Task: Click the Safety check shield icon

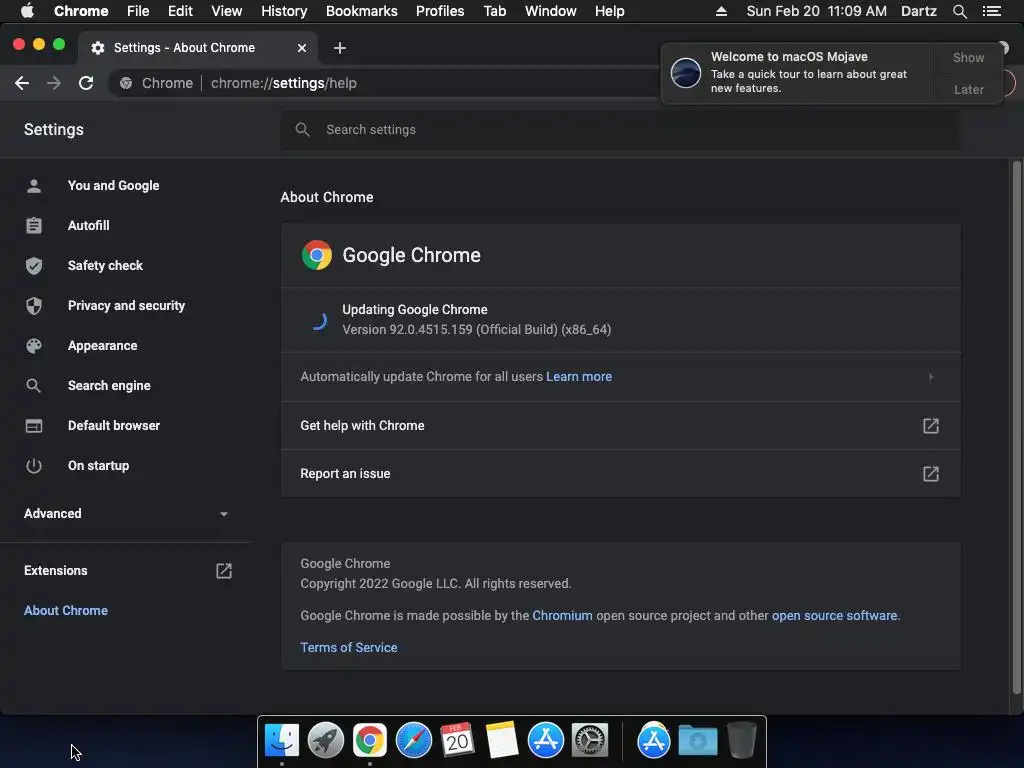Action: [34, 266]
